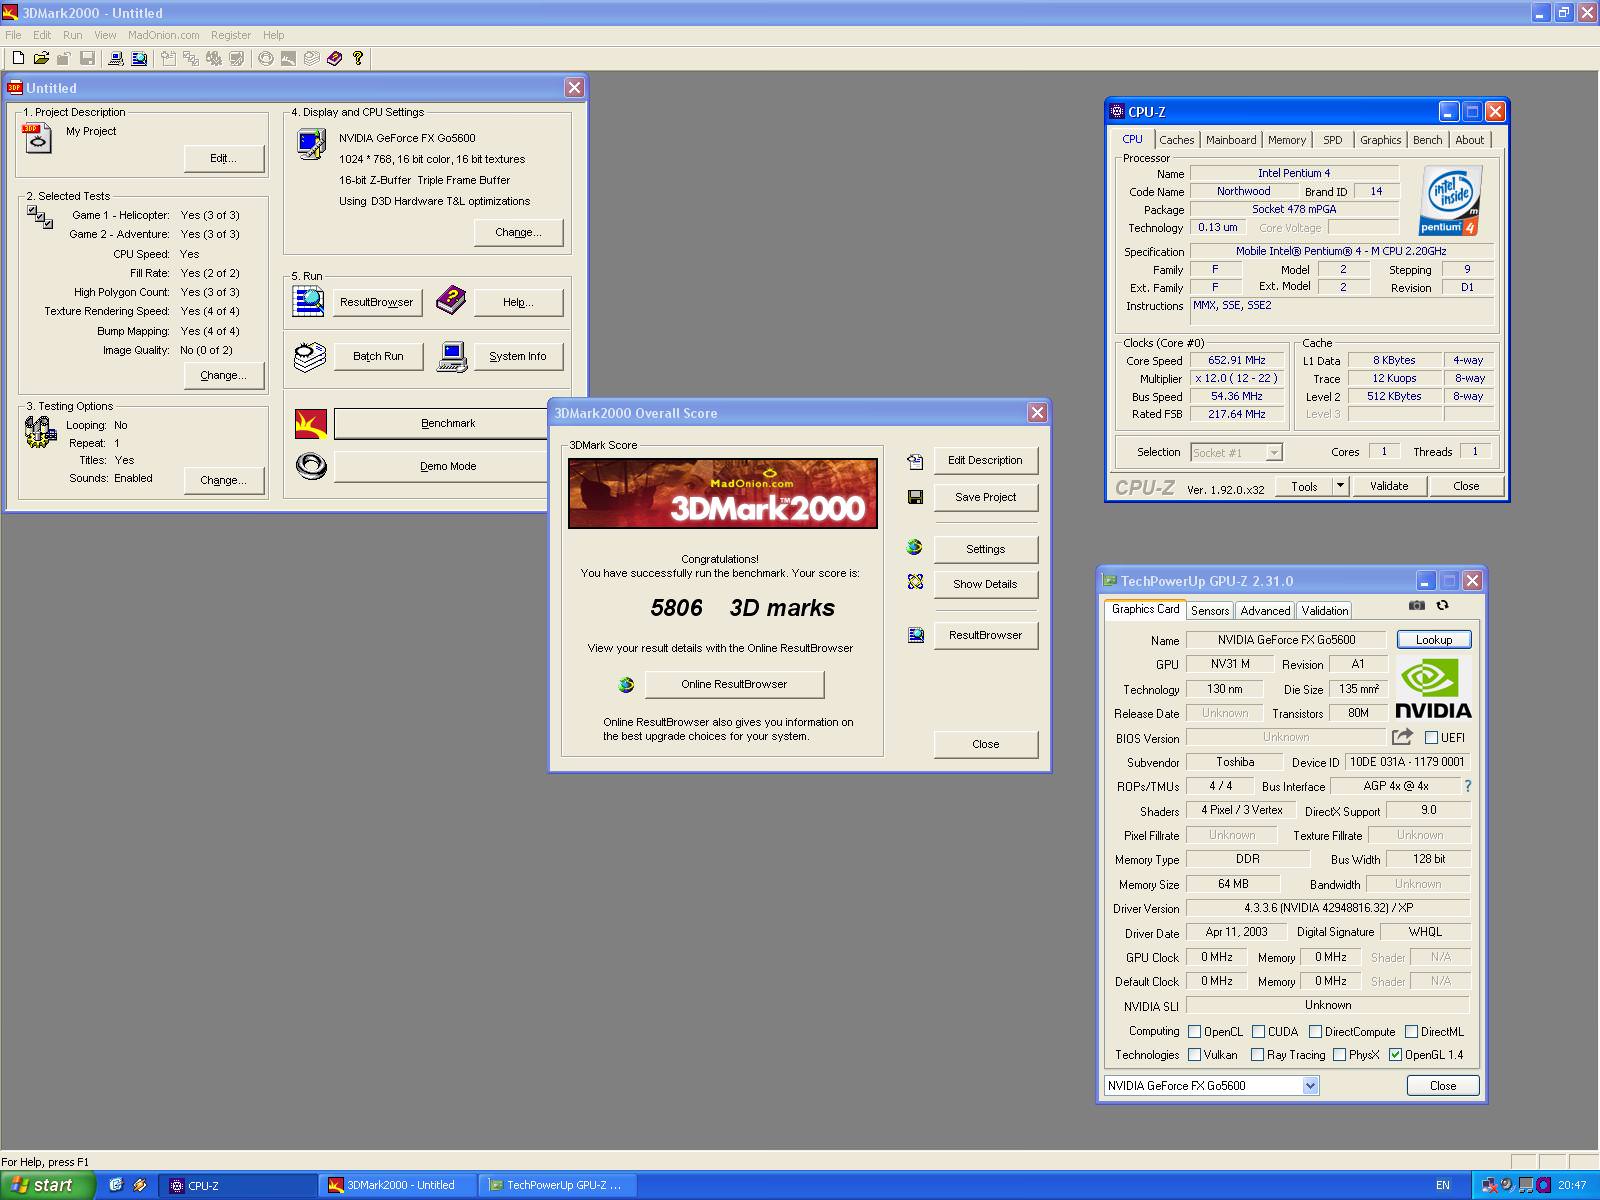Toggle the Vulkan checkbox
Screen dimensions: 1600x1200
coord(1194,1054)
